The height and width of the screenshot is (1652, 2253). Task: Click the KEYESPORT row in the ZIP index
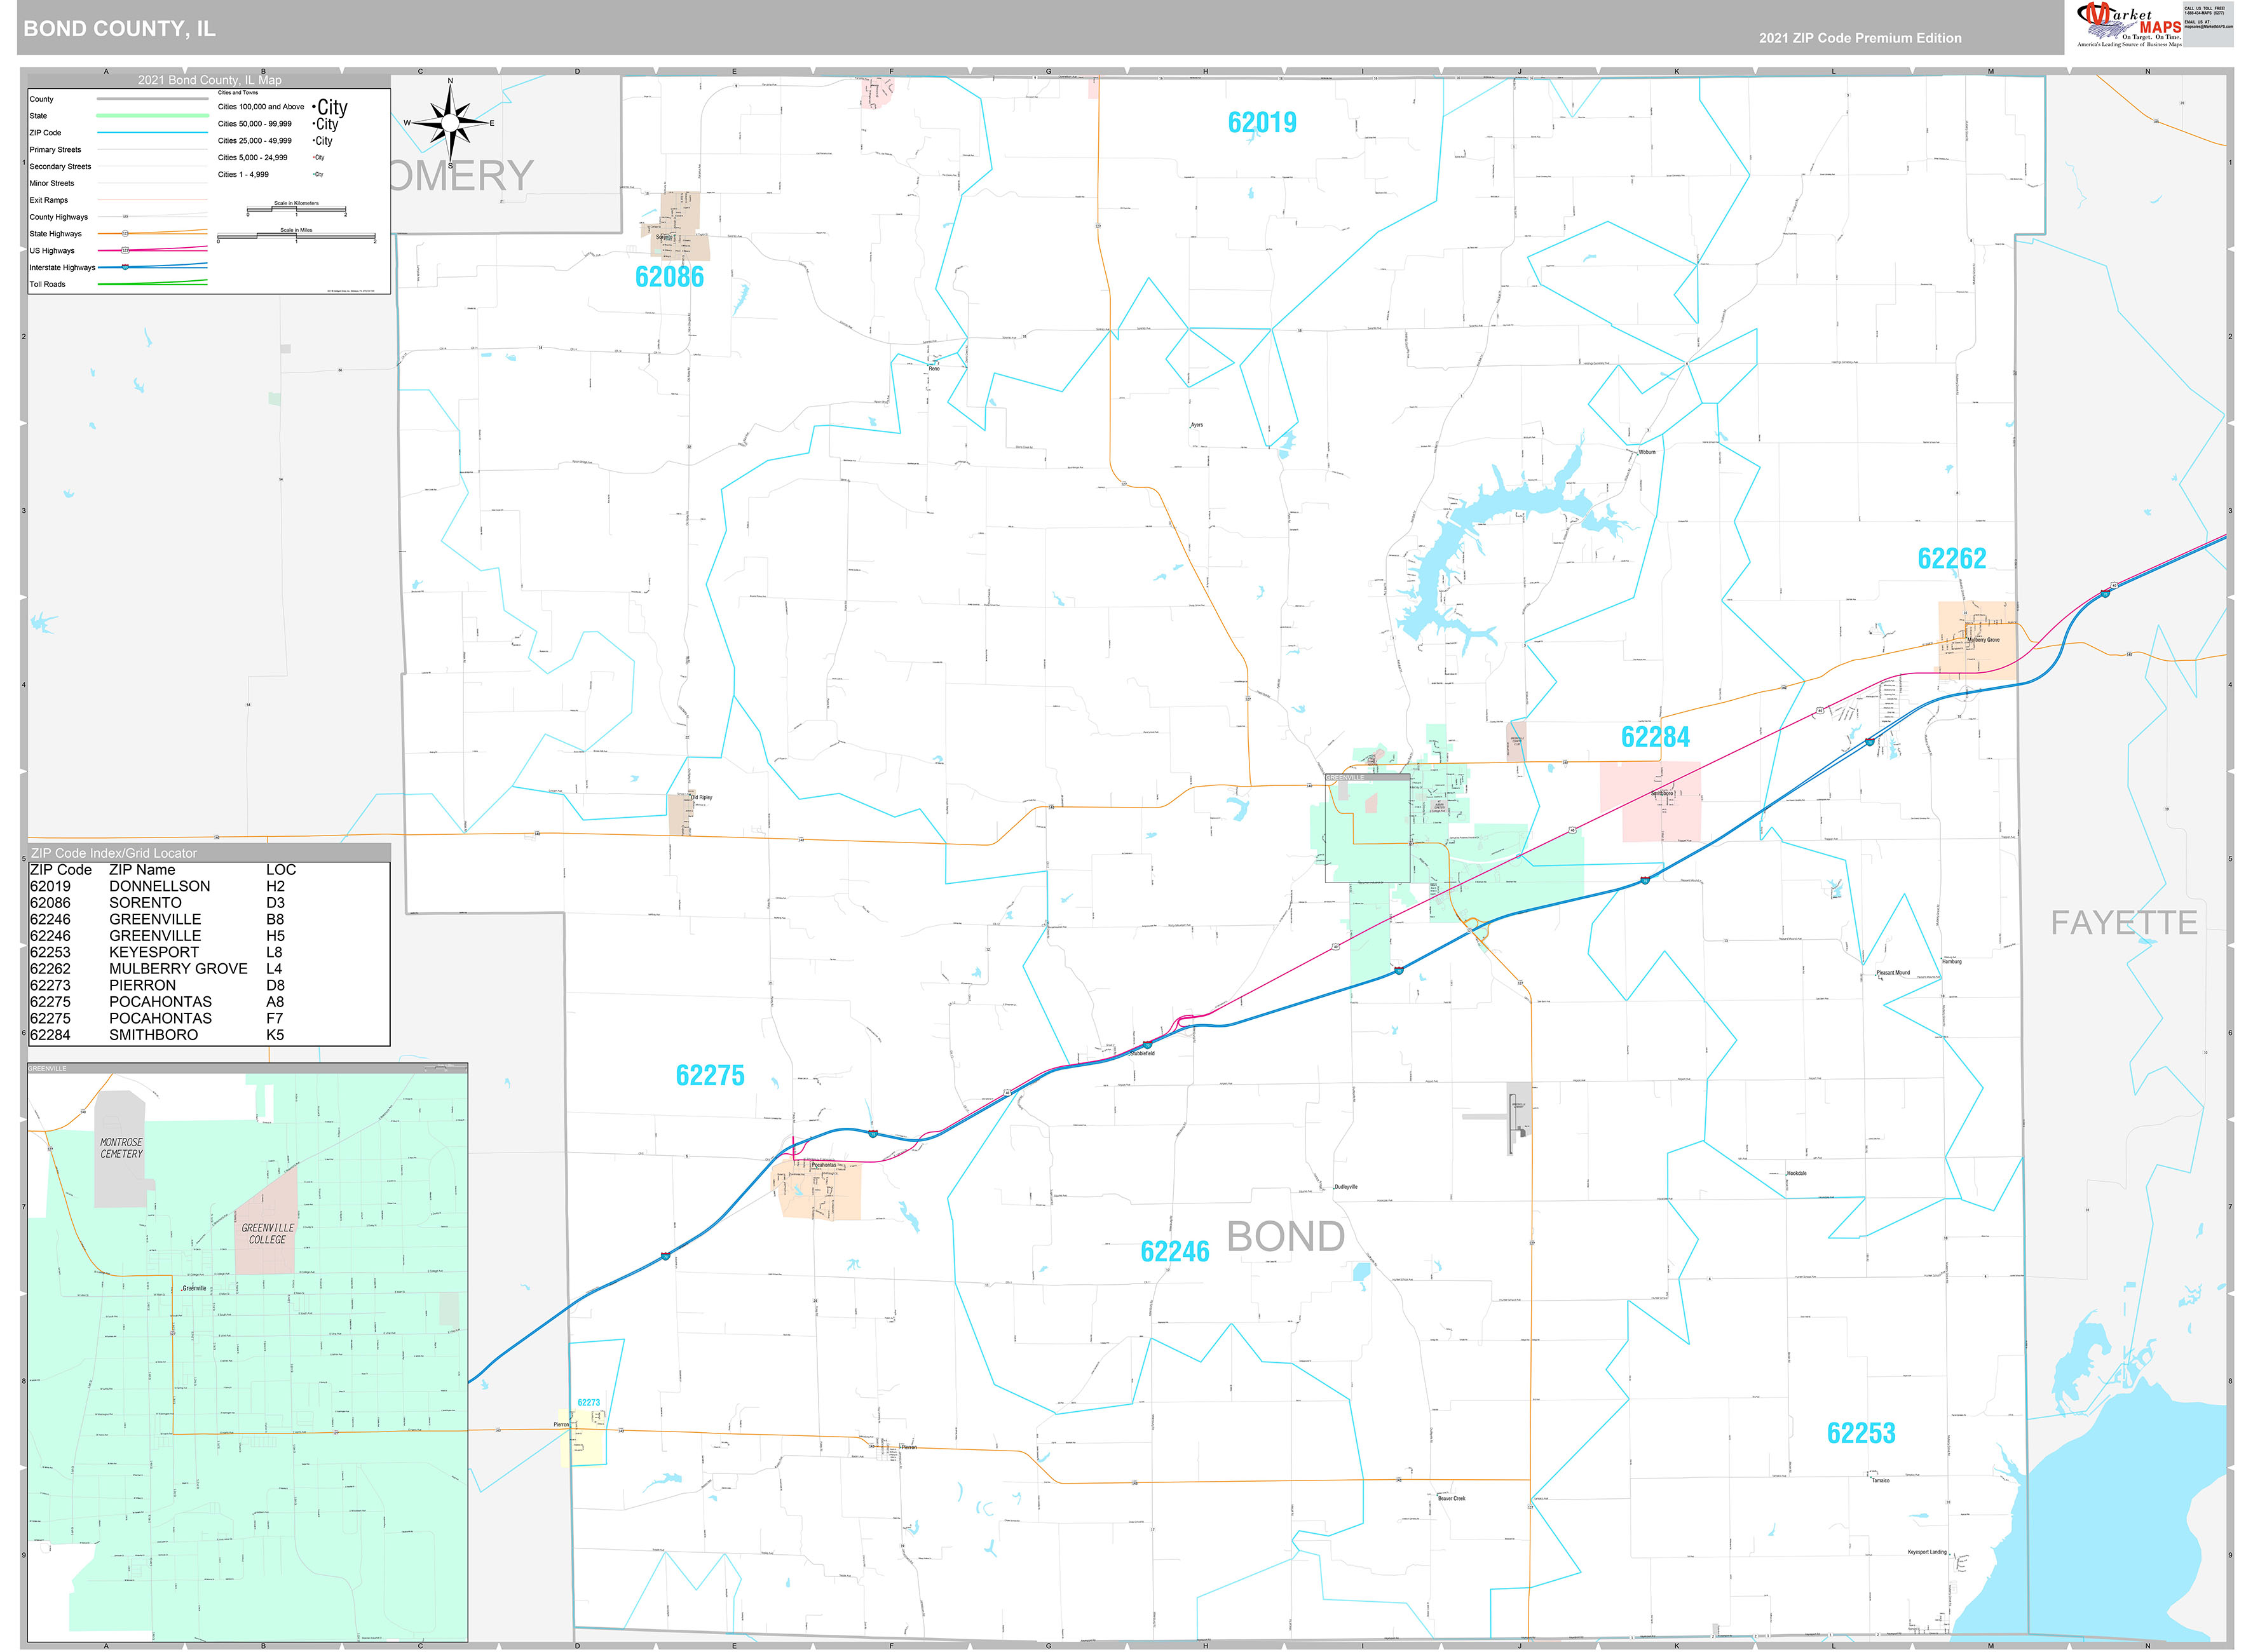(x=209, y=952)
